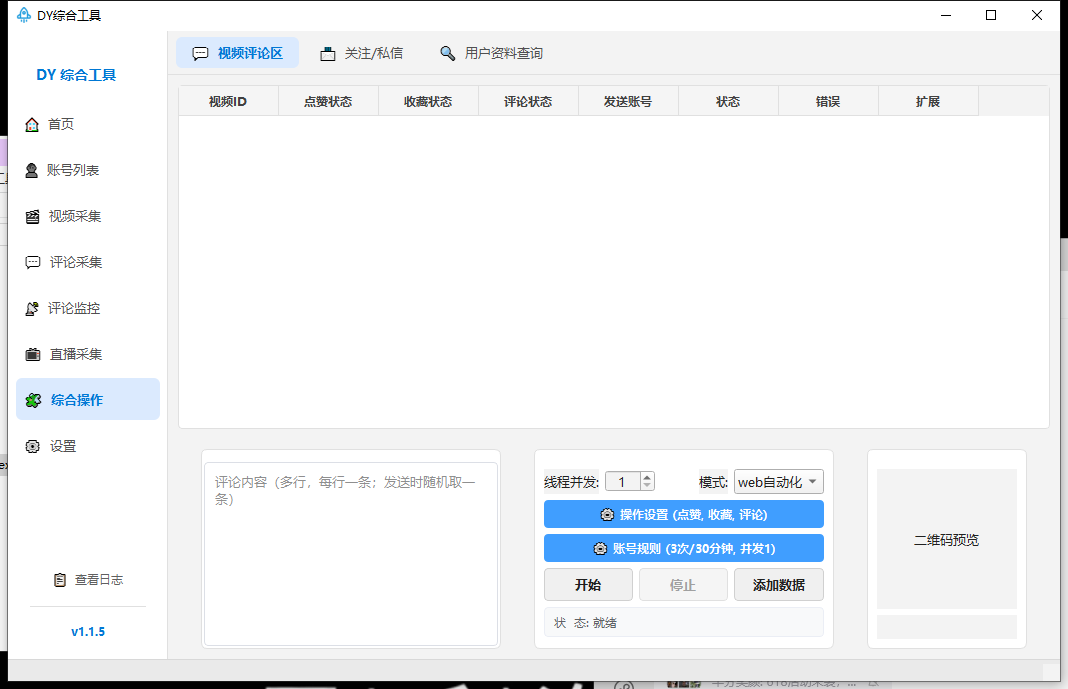This screenshot has height=689, width=1068.
Task: Open 查看日志 log viewer icon
Action: 60,580
